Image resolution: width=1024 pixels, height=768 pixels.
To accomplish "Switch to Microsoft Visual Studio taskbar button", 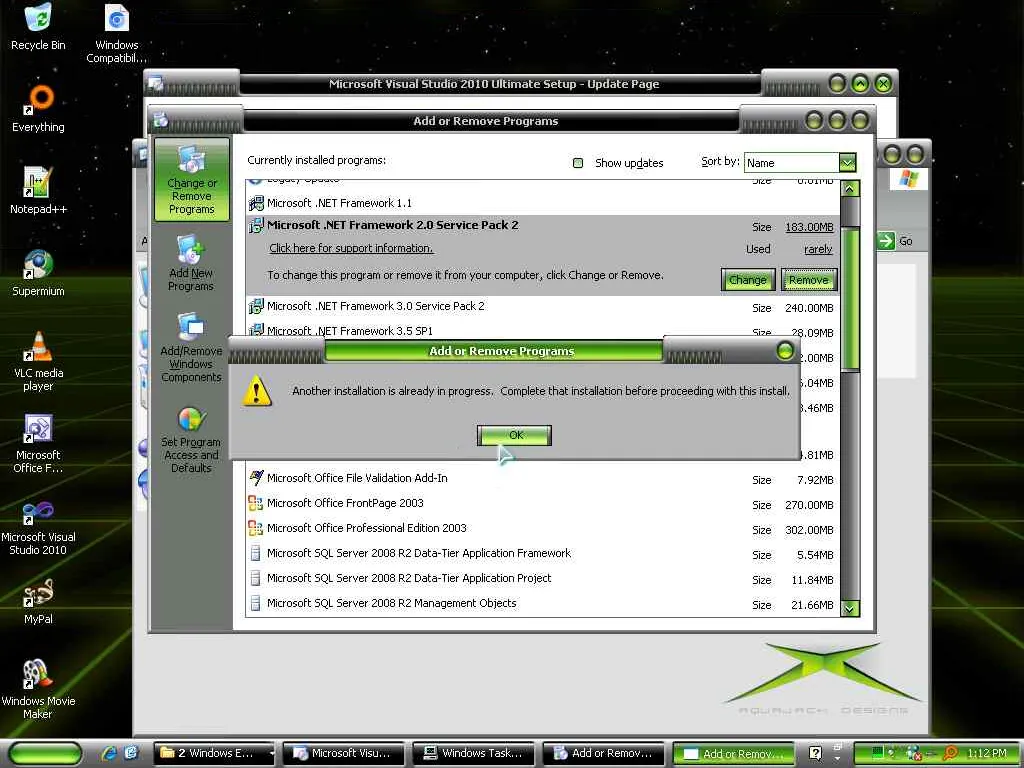I will point(344,753).
